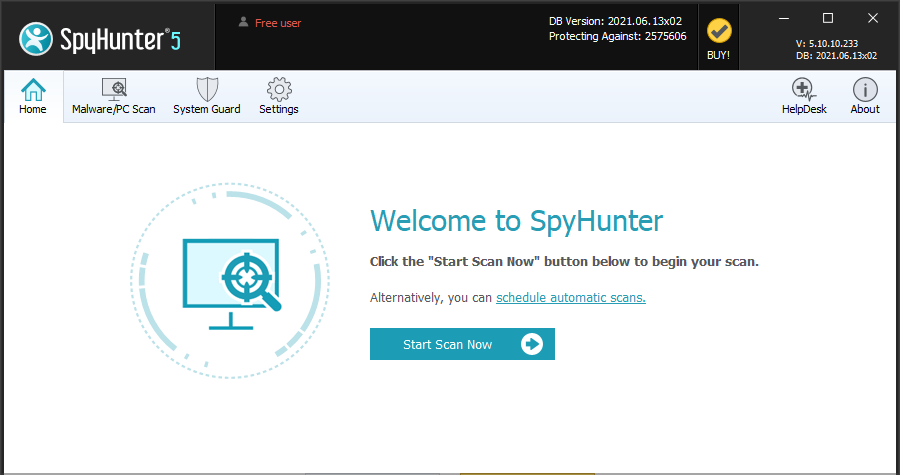Click the Welcome to SpyHunter heading
The height and width of the screenshot is (475, 900).
tap(517, 221)
